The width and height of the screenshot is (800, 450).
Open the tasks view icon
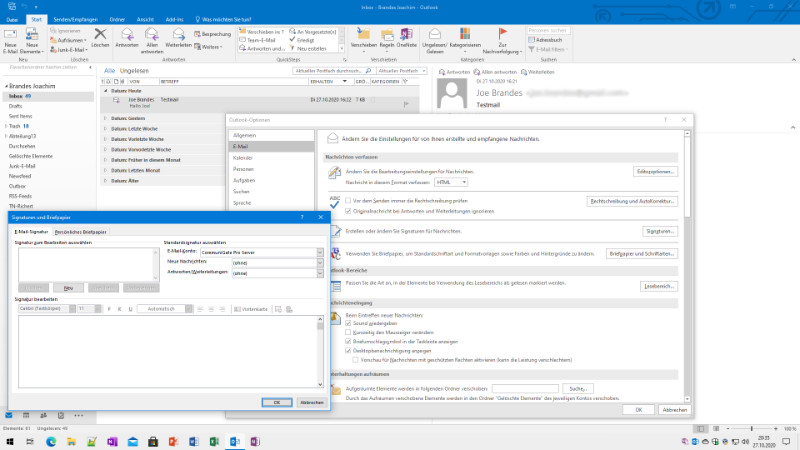(61, 415)
